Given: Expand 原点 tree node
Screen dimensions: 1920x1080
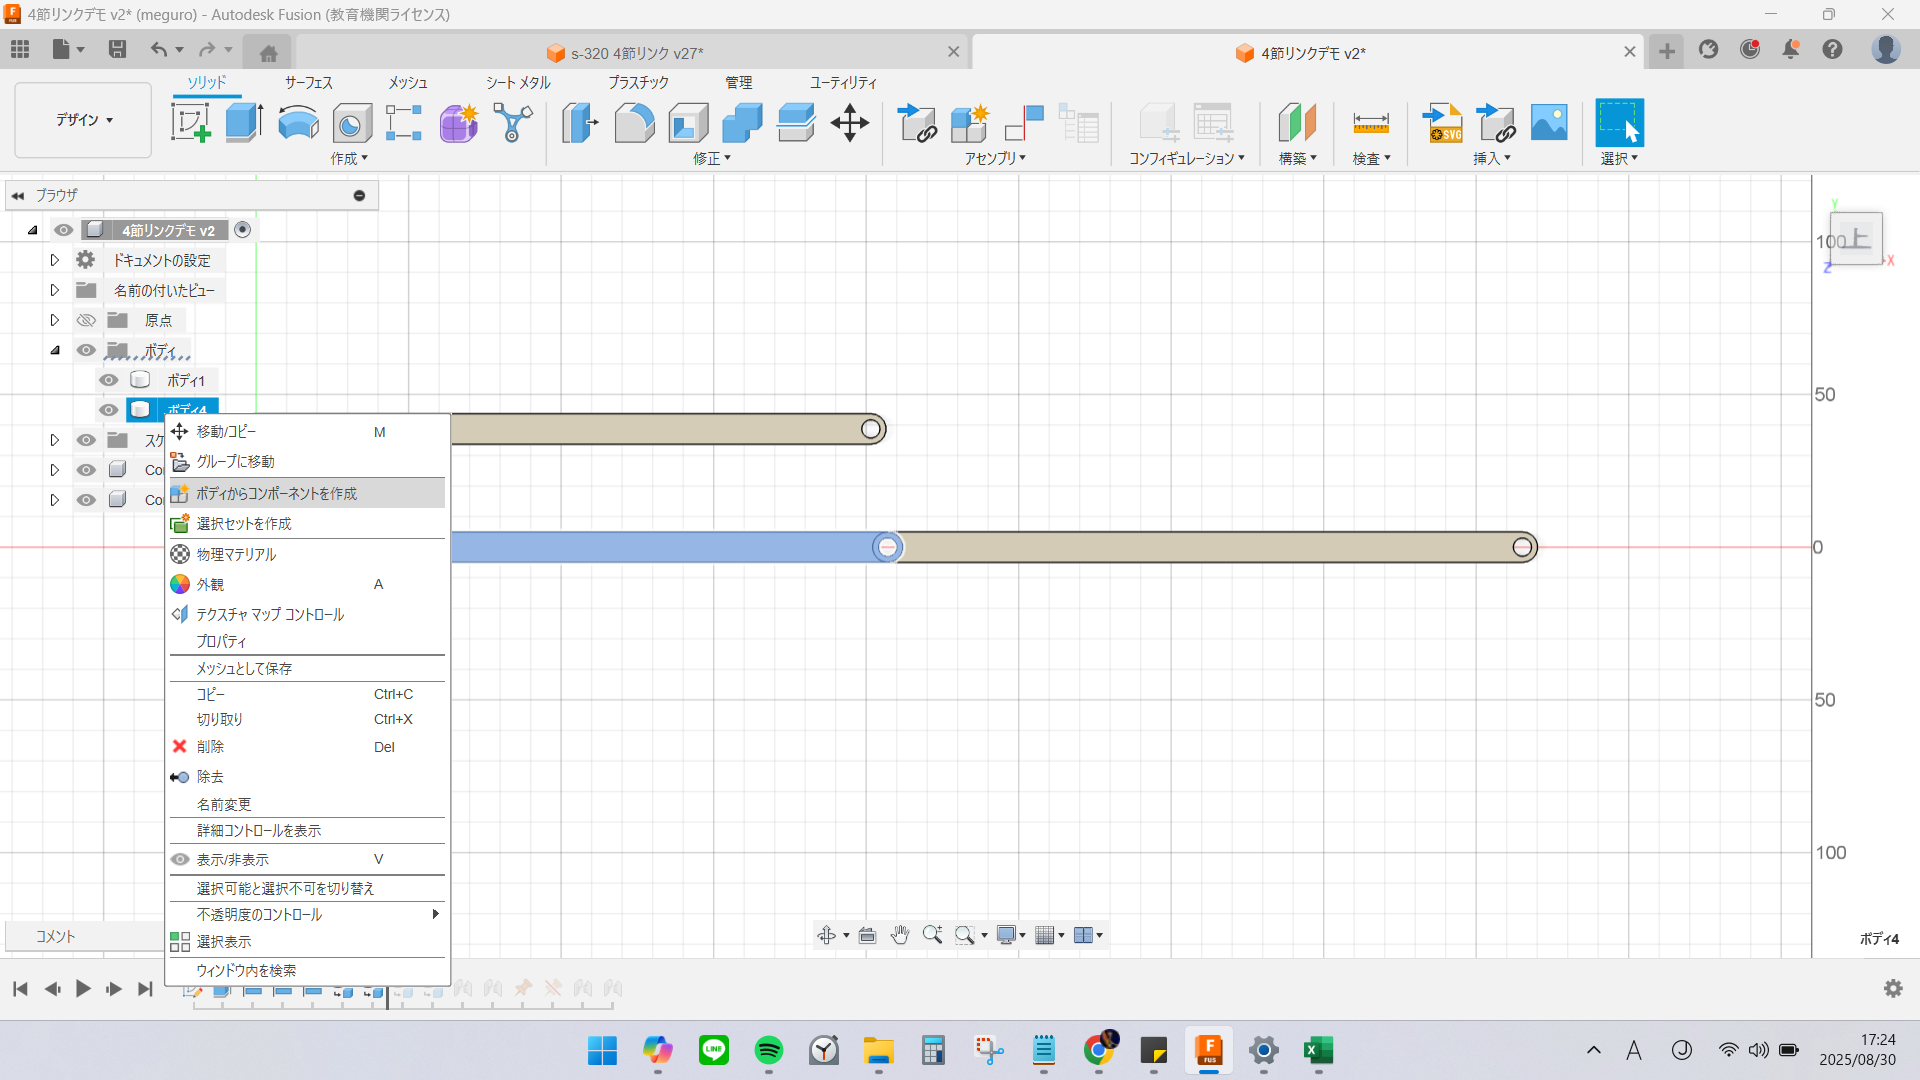Looking at the screenshot, I should (x=55, y=320).
